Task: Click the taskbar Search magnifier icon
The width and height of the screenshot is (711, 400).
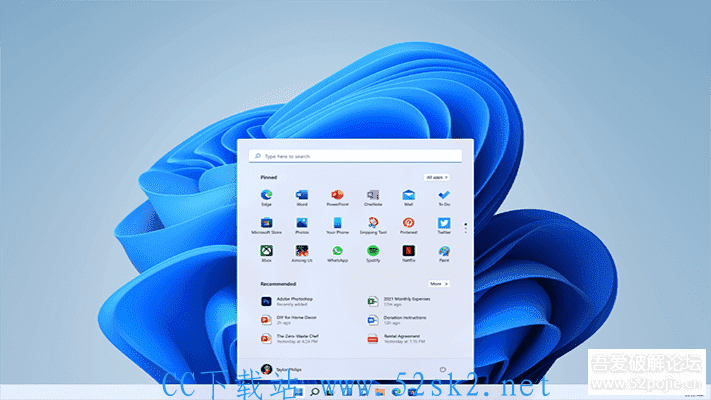Action: coord(314,392)
